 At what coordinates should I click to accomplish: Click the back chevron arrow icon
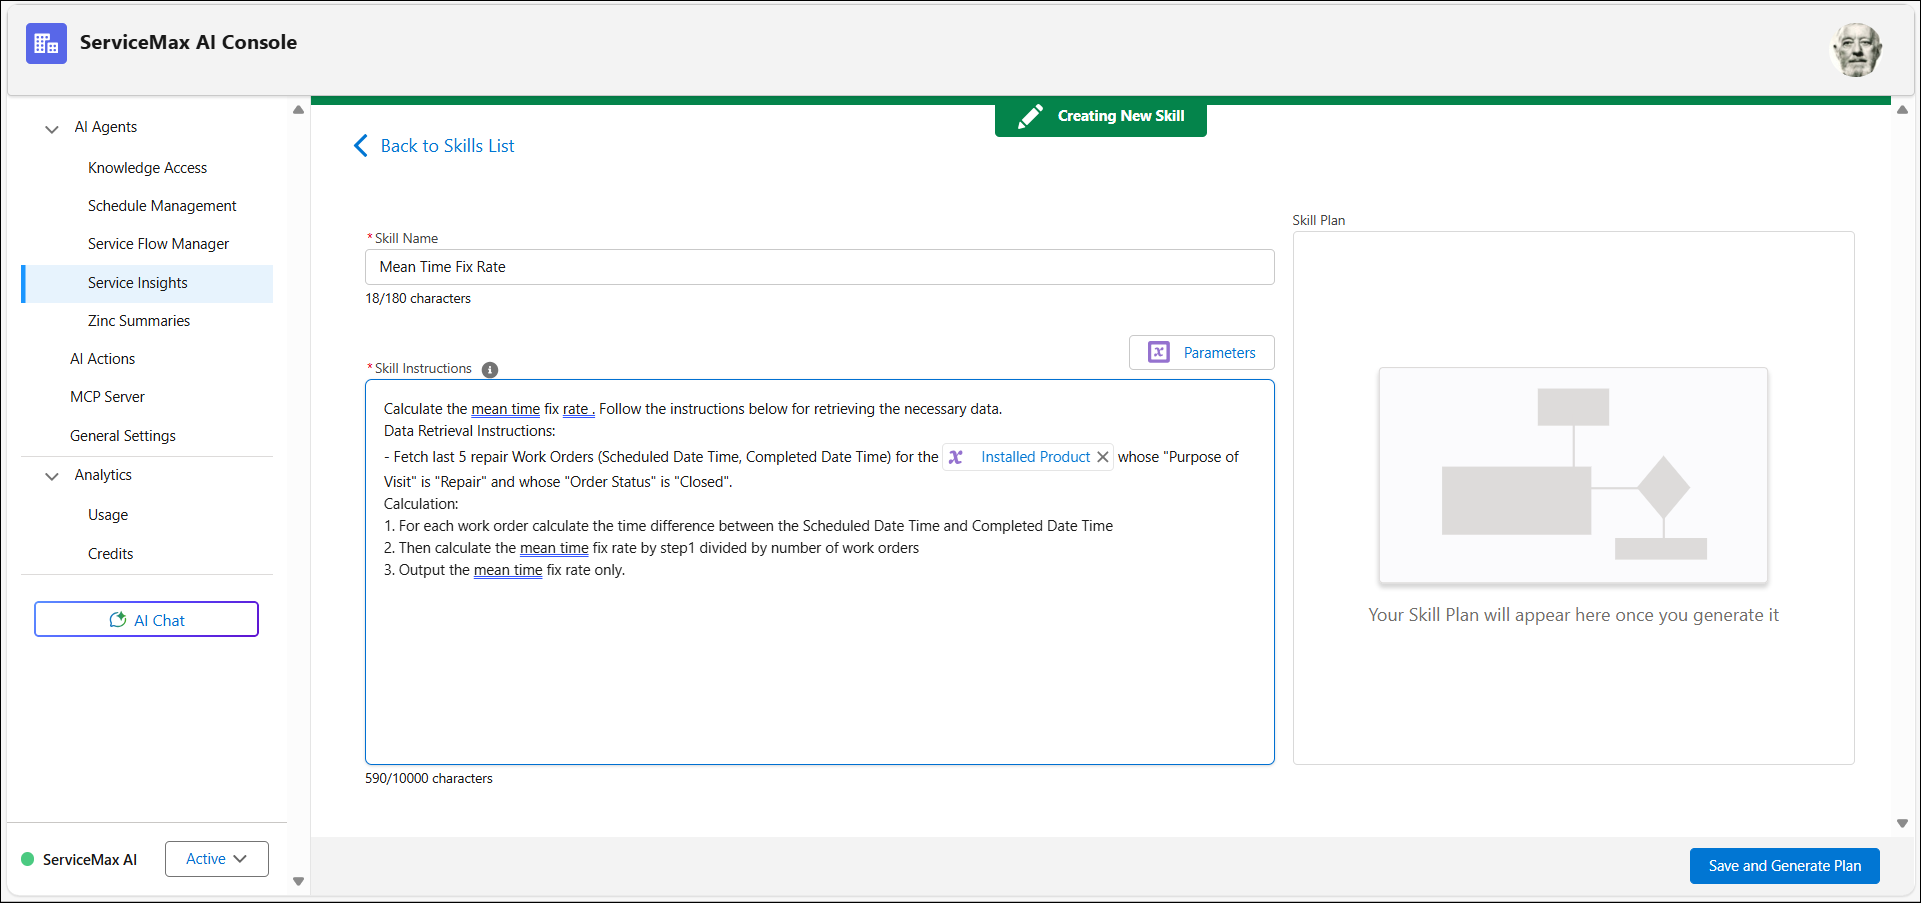pyautogui.click(x=361, y=146)
